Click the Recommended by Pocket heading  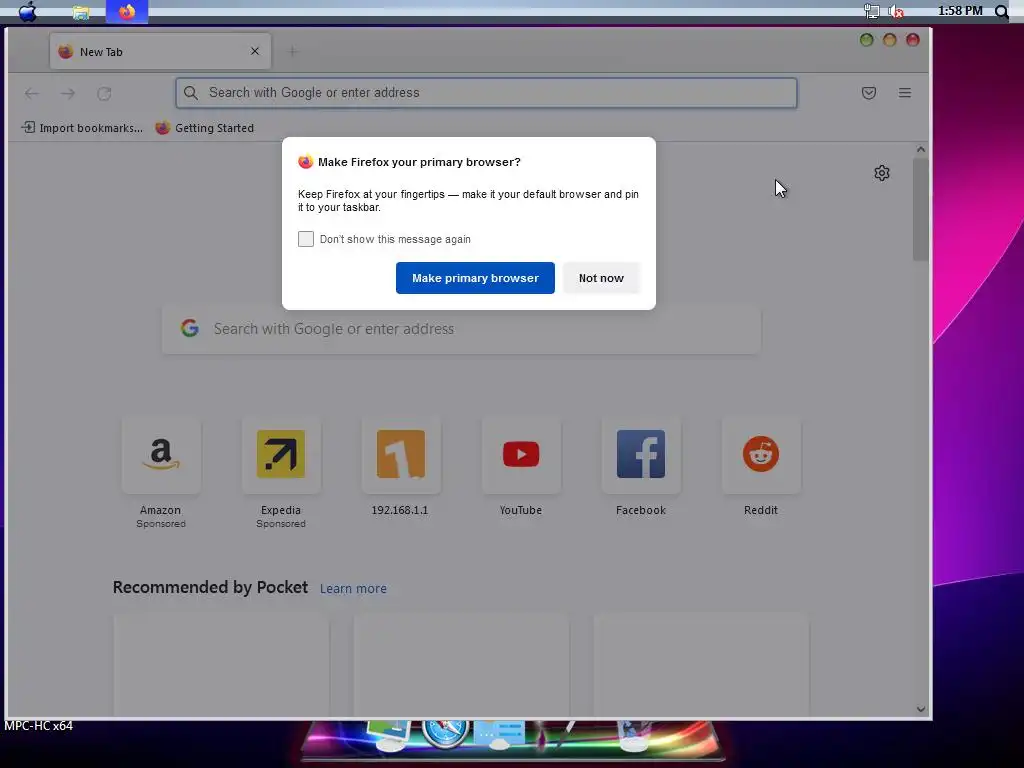pos(210,587)
